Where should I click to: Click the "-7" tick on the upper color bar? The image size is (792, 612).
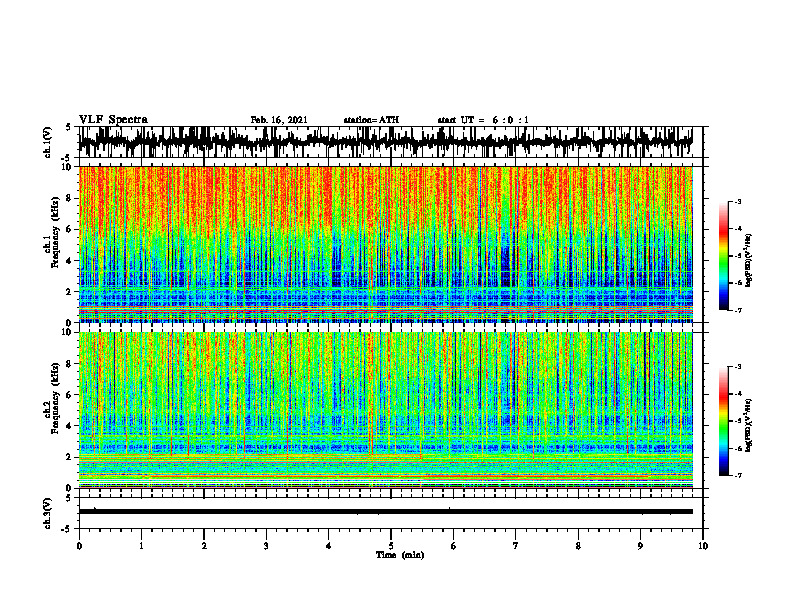tap(737, 310)
